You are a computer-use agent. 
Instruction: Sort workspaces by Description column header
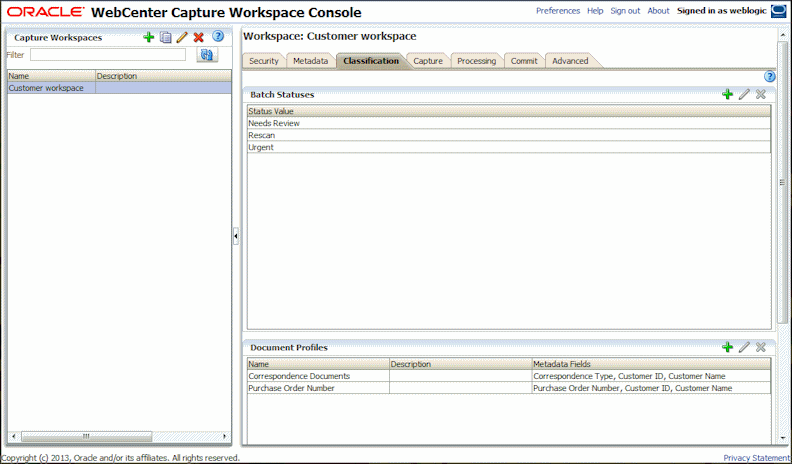pos(163,76)
